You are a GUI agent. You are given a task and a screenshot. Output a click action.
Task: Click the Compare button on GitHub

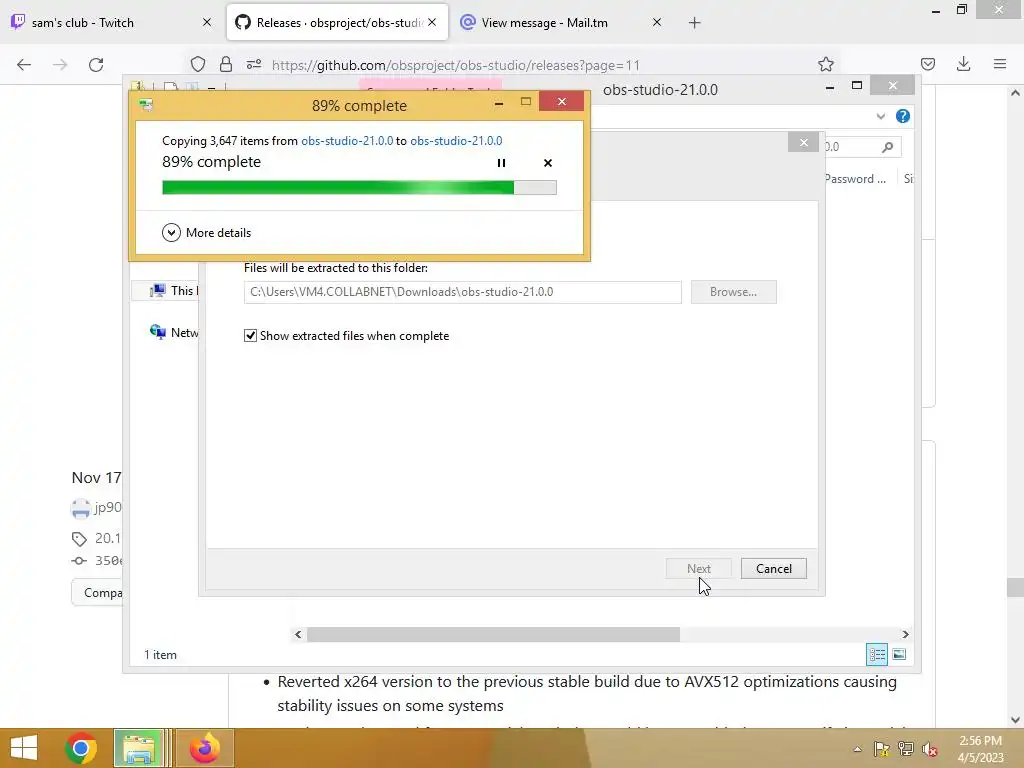97,593
